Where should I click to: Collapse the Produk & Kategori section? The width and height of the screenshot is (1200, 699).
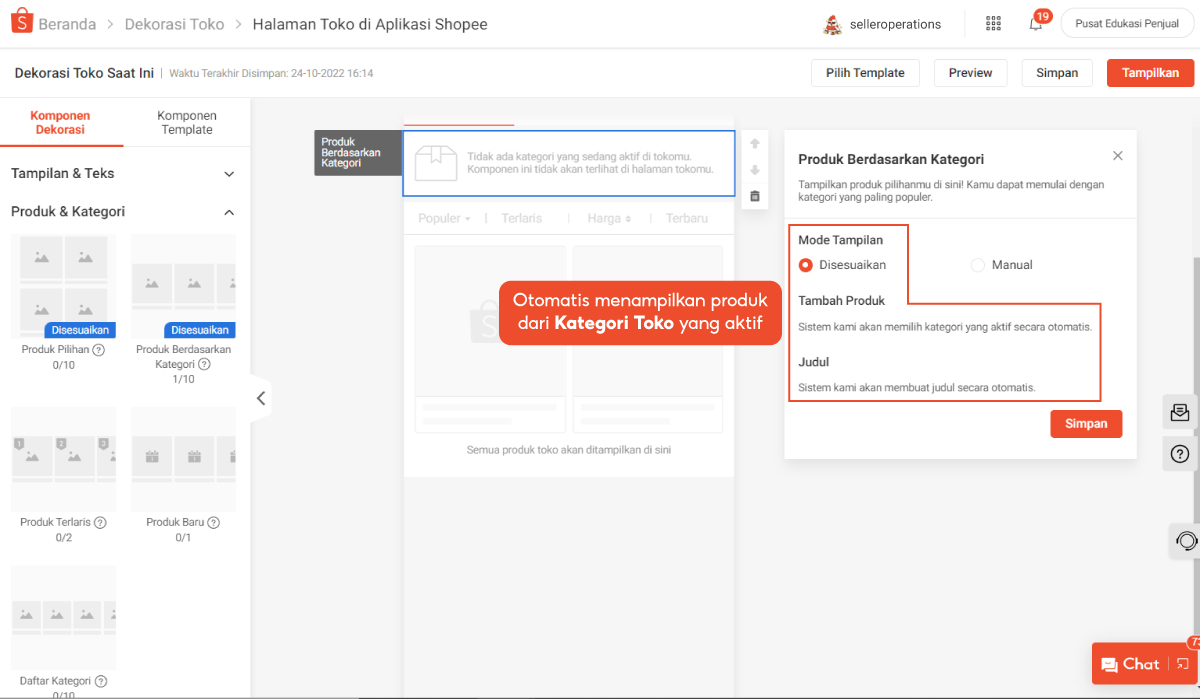pyautogui.click(x=229, y=212)
